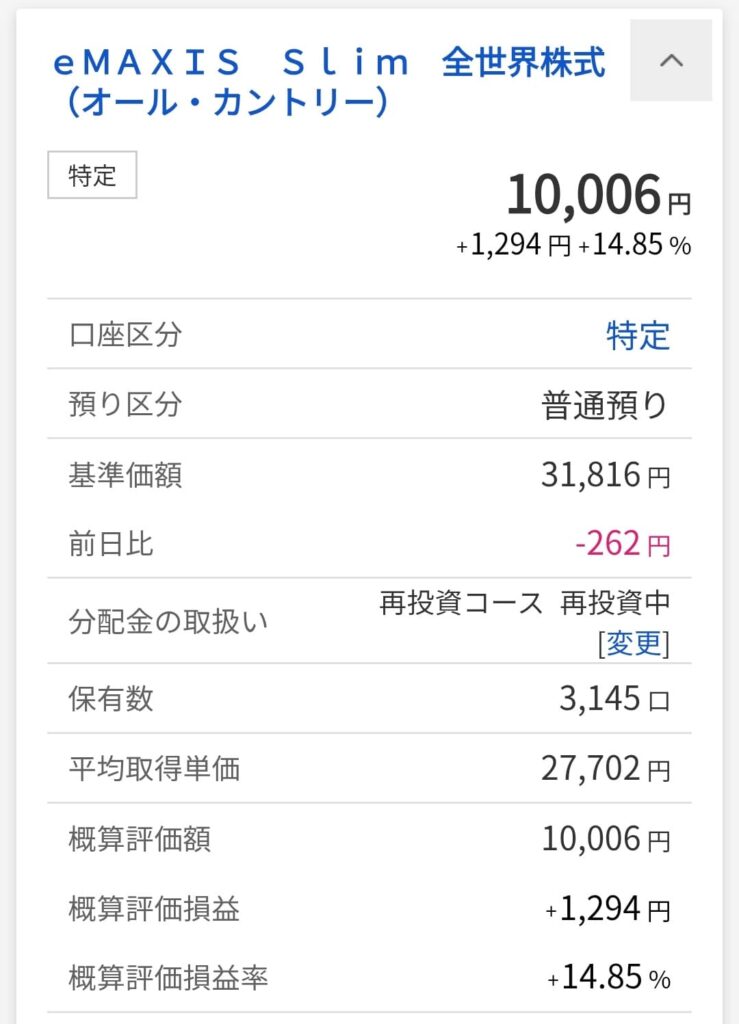Click the 口座区分 row label

[x=126, y=335]
